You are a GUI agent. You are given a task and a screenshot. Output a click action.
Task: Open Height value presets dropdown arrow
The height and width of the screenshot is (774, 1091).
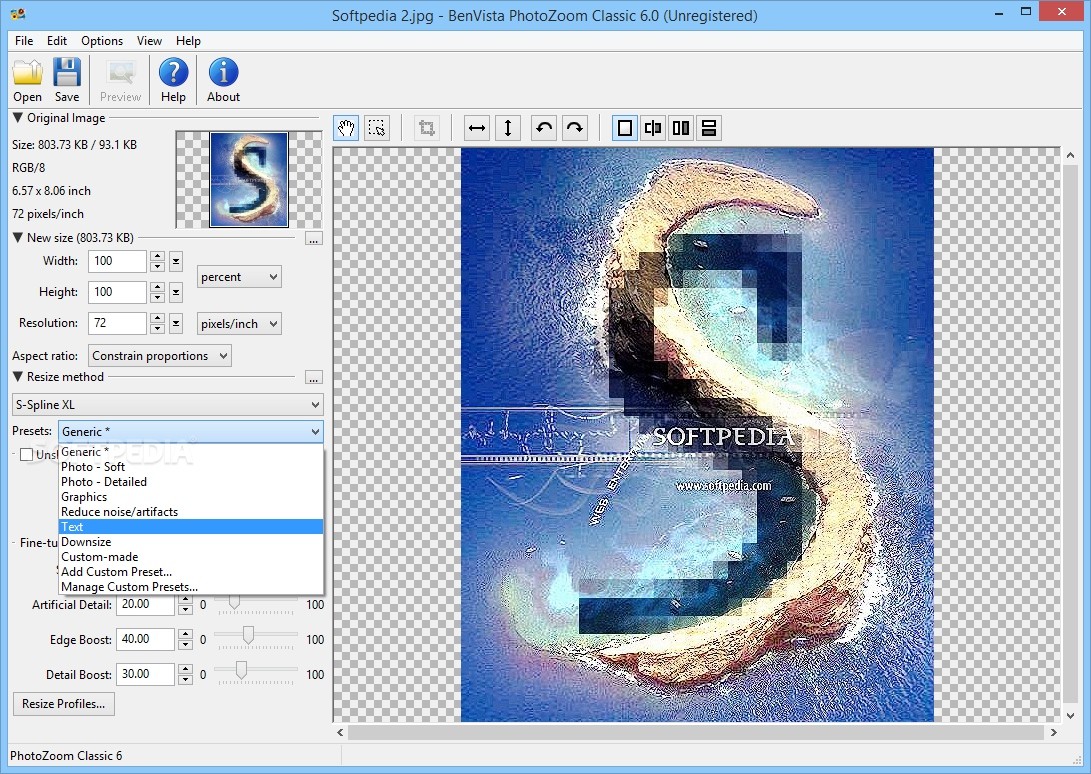click(x=176, y=292)
